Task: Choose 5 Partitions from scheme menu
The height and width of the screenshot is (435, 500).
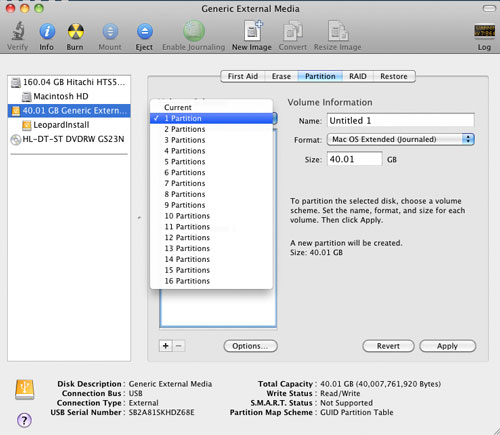Action: pyautogui.click(x=211, y=162)
